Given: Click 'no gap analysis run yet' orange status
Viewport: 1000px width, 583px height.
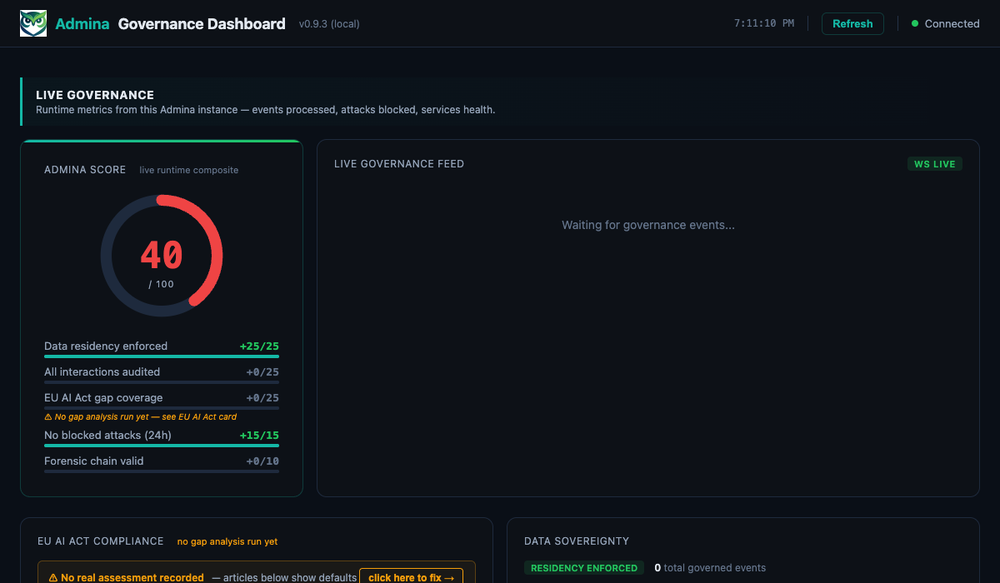Looking at the screenshot, I should click(x=227, y=542).
